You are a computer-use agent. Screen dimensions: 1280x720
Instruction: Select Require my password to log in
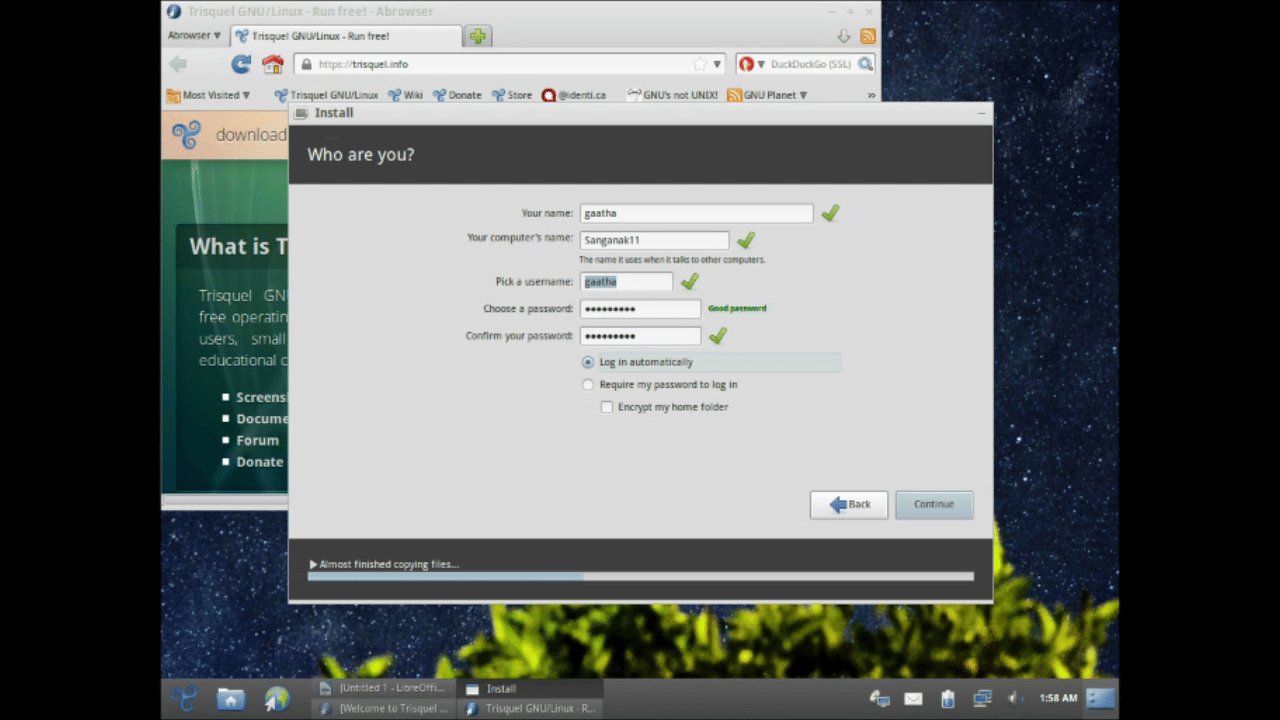[x=588, y=385]
